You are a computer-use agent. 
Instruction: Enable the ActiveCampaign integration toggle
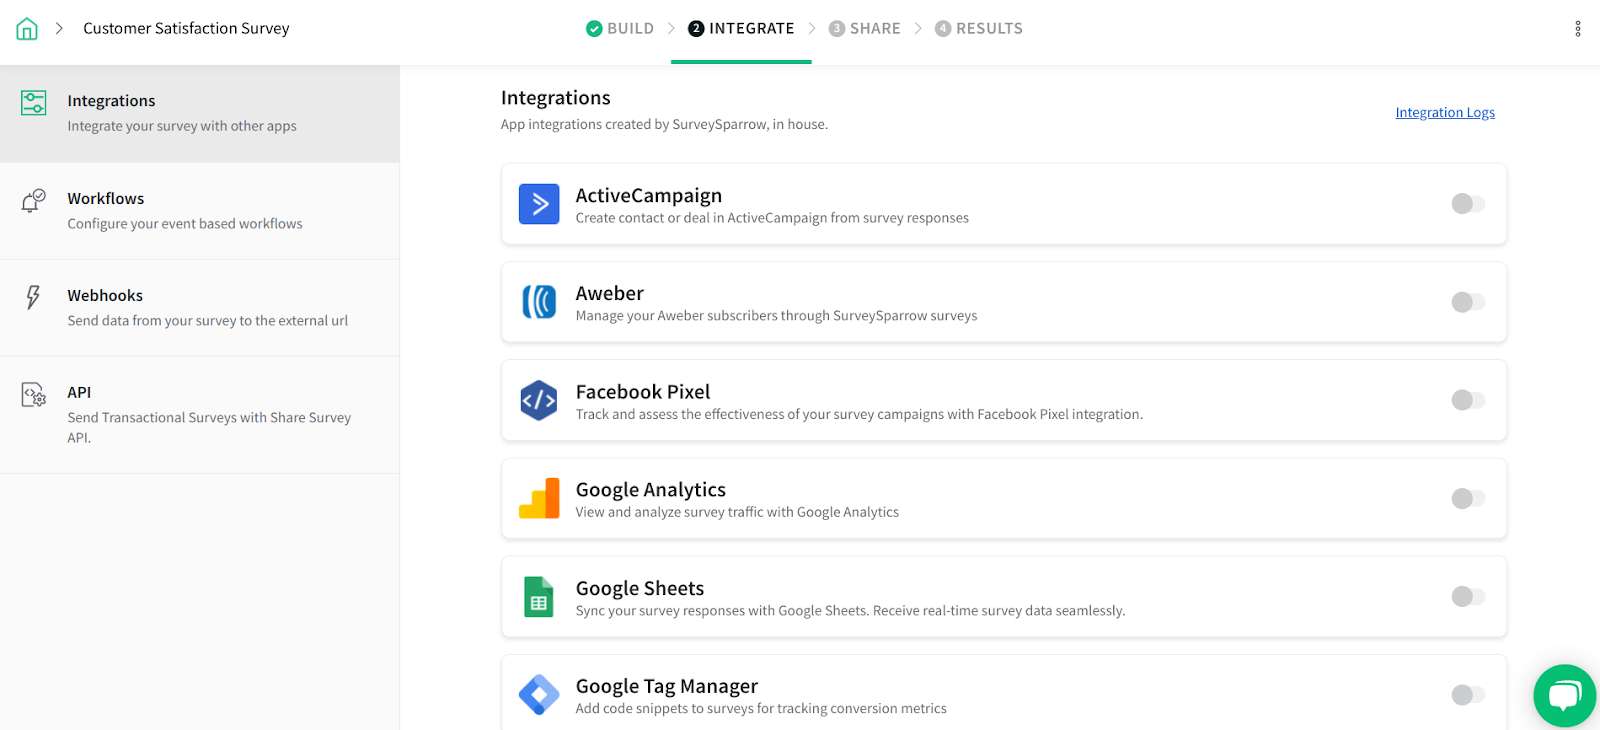coord(1468,204)
